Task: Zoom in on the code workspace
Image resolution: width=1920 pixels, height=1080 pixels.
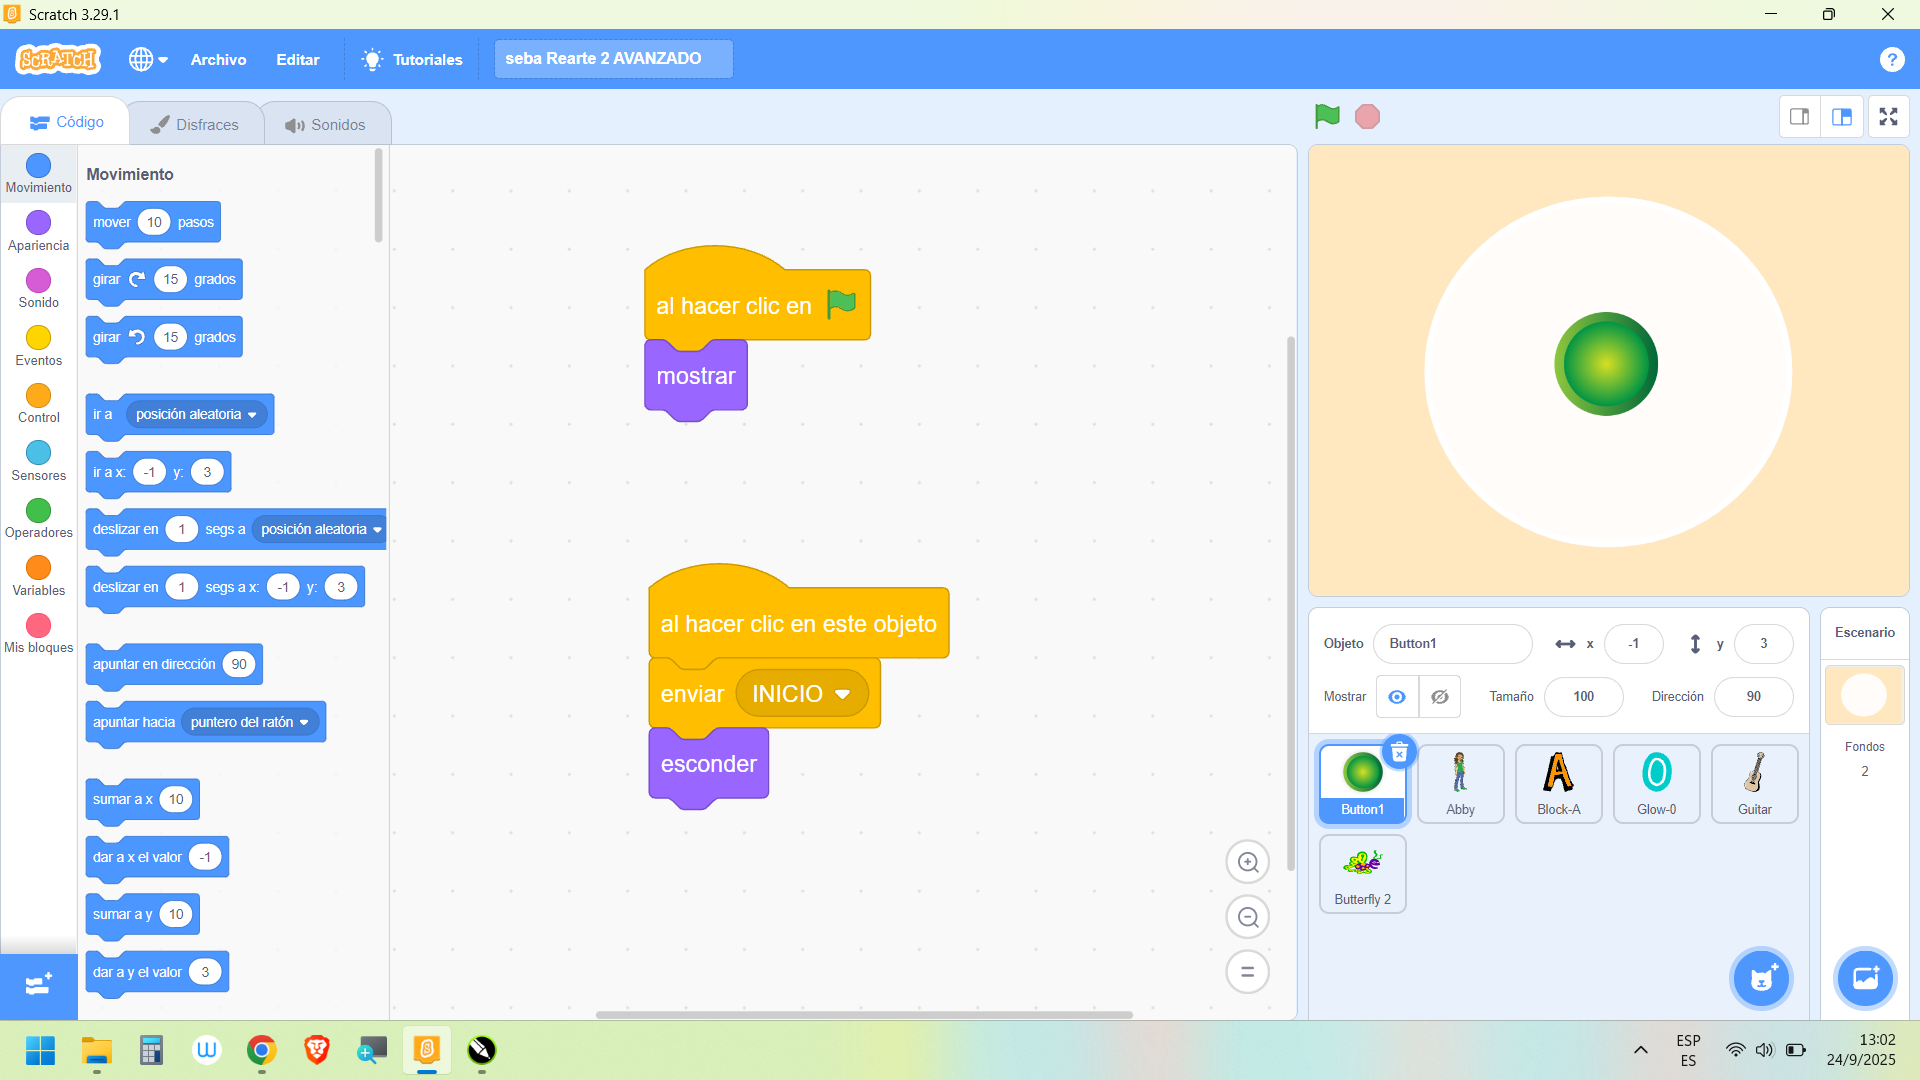Action: (1247, 862)
